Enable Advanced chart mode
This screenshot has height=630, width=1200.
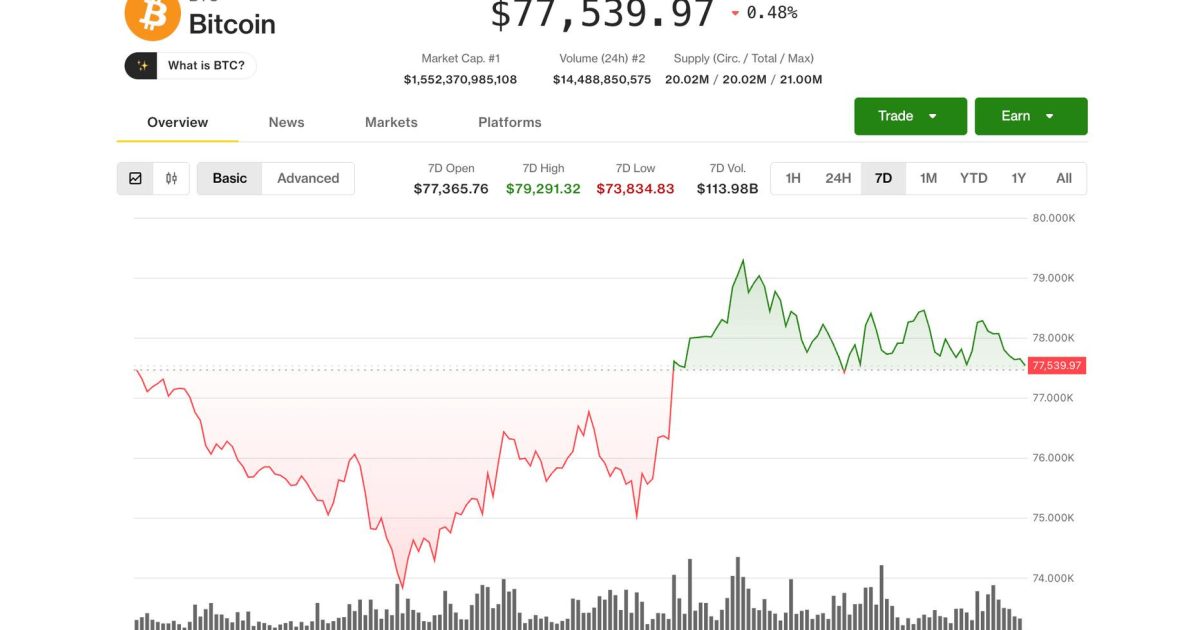(x=308, y=177)
